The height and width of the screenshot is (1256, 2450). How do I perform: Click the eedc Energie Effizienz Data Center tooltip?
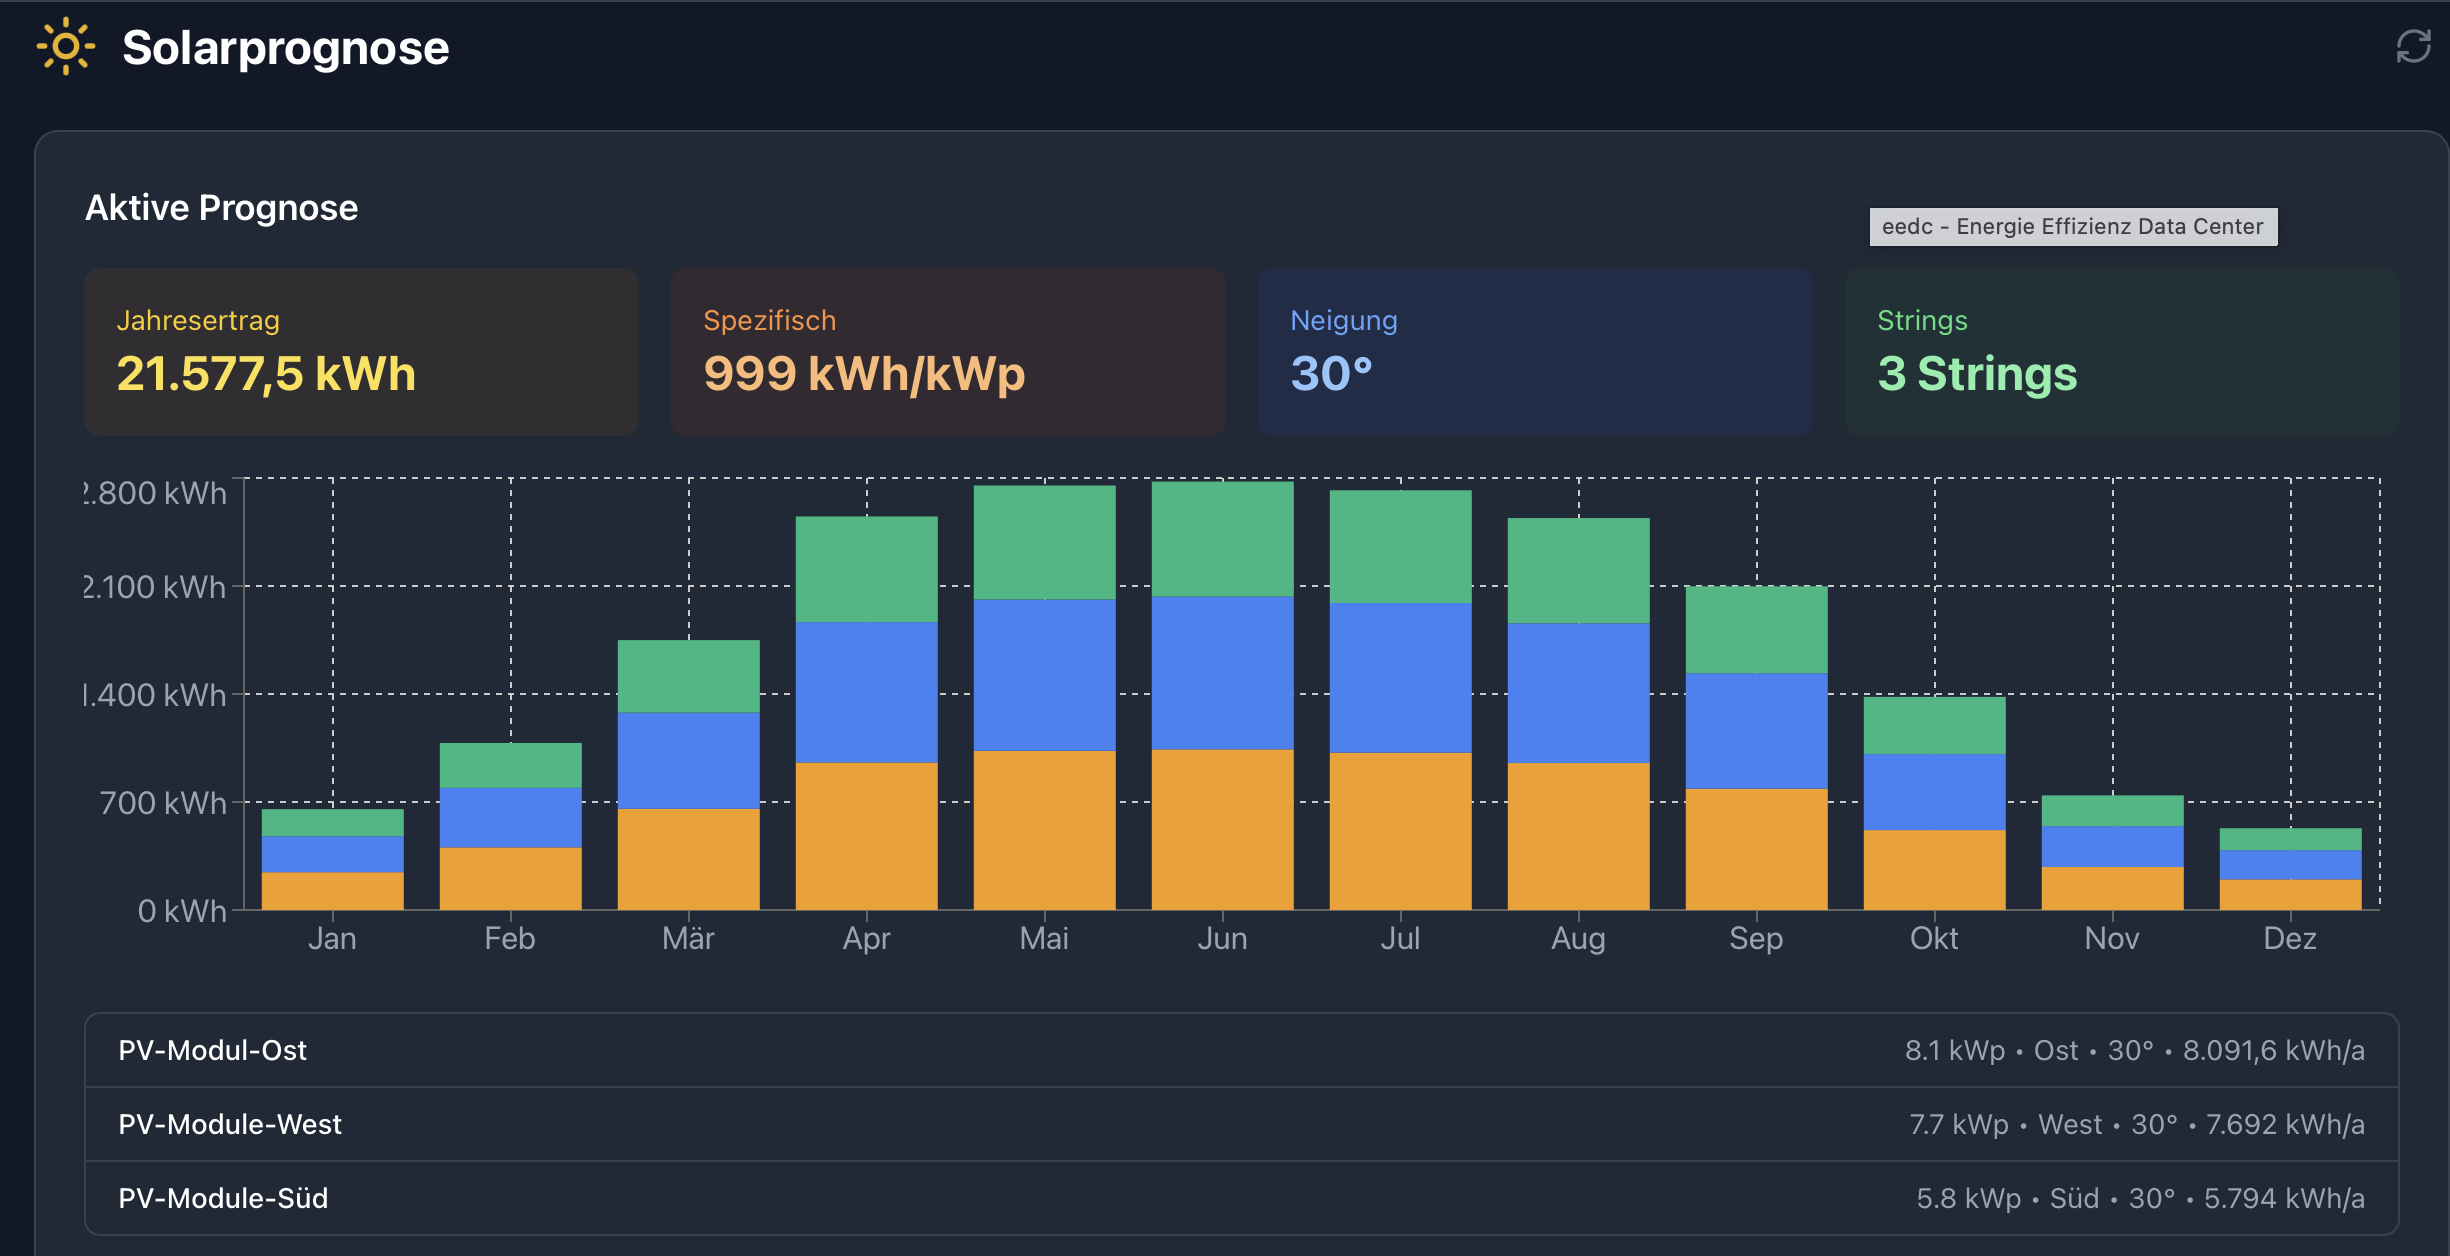tap(2072, 227)
